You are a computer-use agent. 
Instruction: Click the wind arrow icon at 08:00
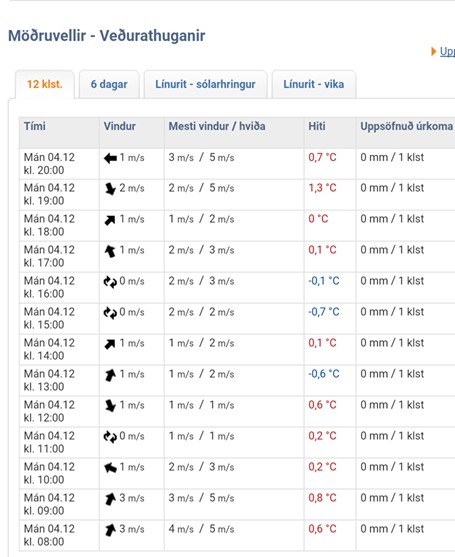coord(110,530)
